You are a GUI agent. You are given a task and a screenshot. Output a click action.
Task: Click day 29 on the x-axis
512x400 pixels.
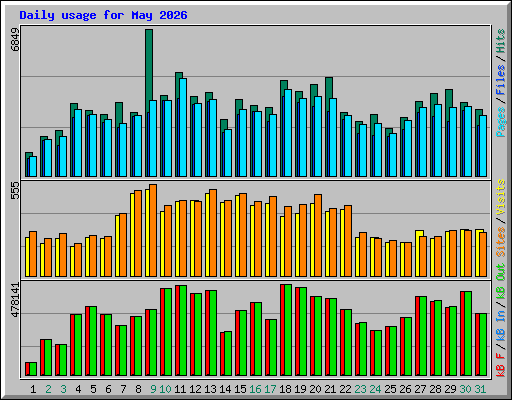pos(450,389)
